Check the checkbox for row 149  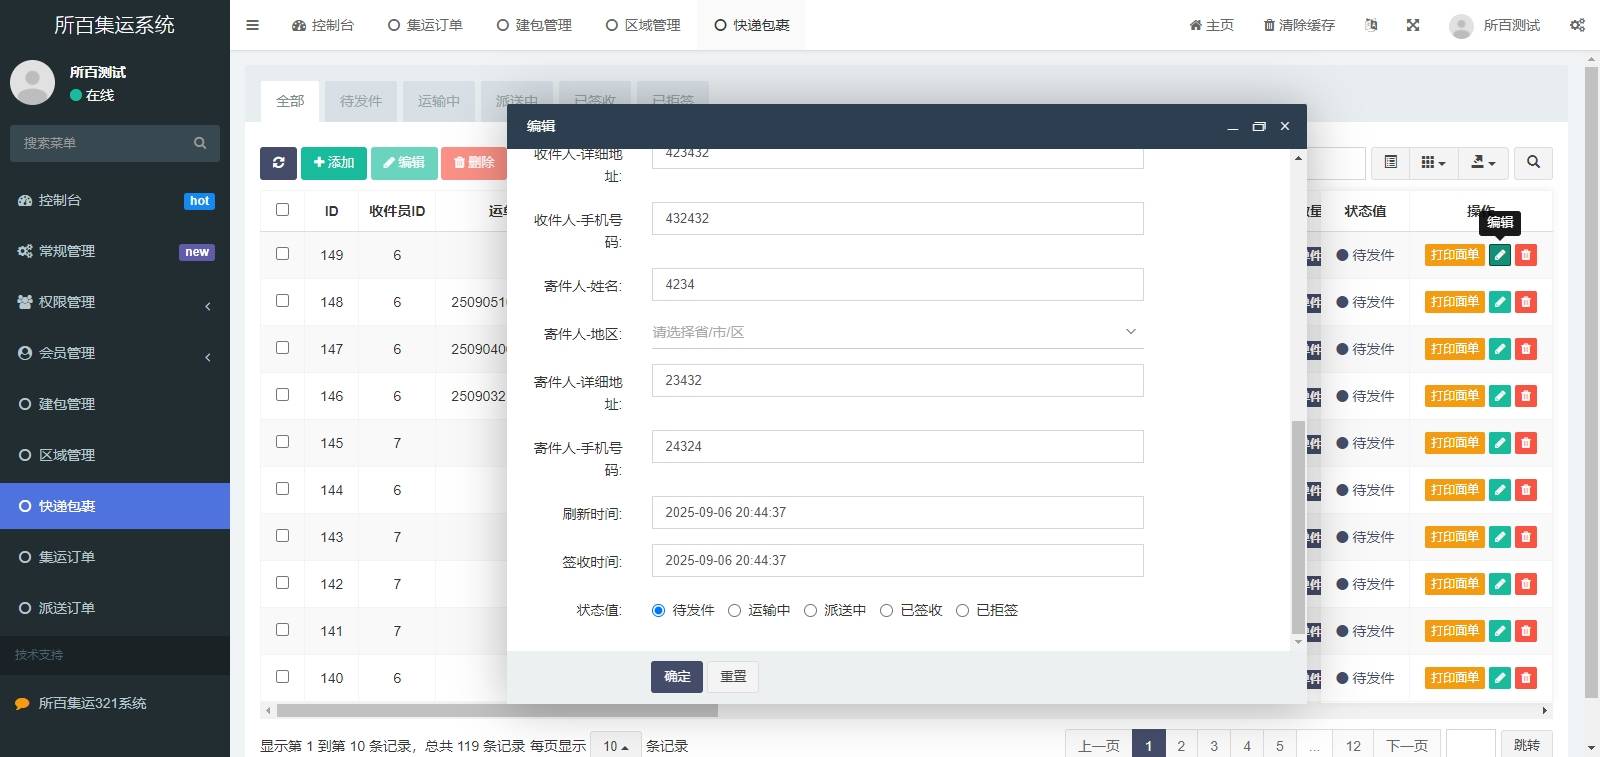pyautogui.click(x=282, y=254)
